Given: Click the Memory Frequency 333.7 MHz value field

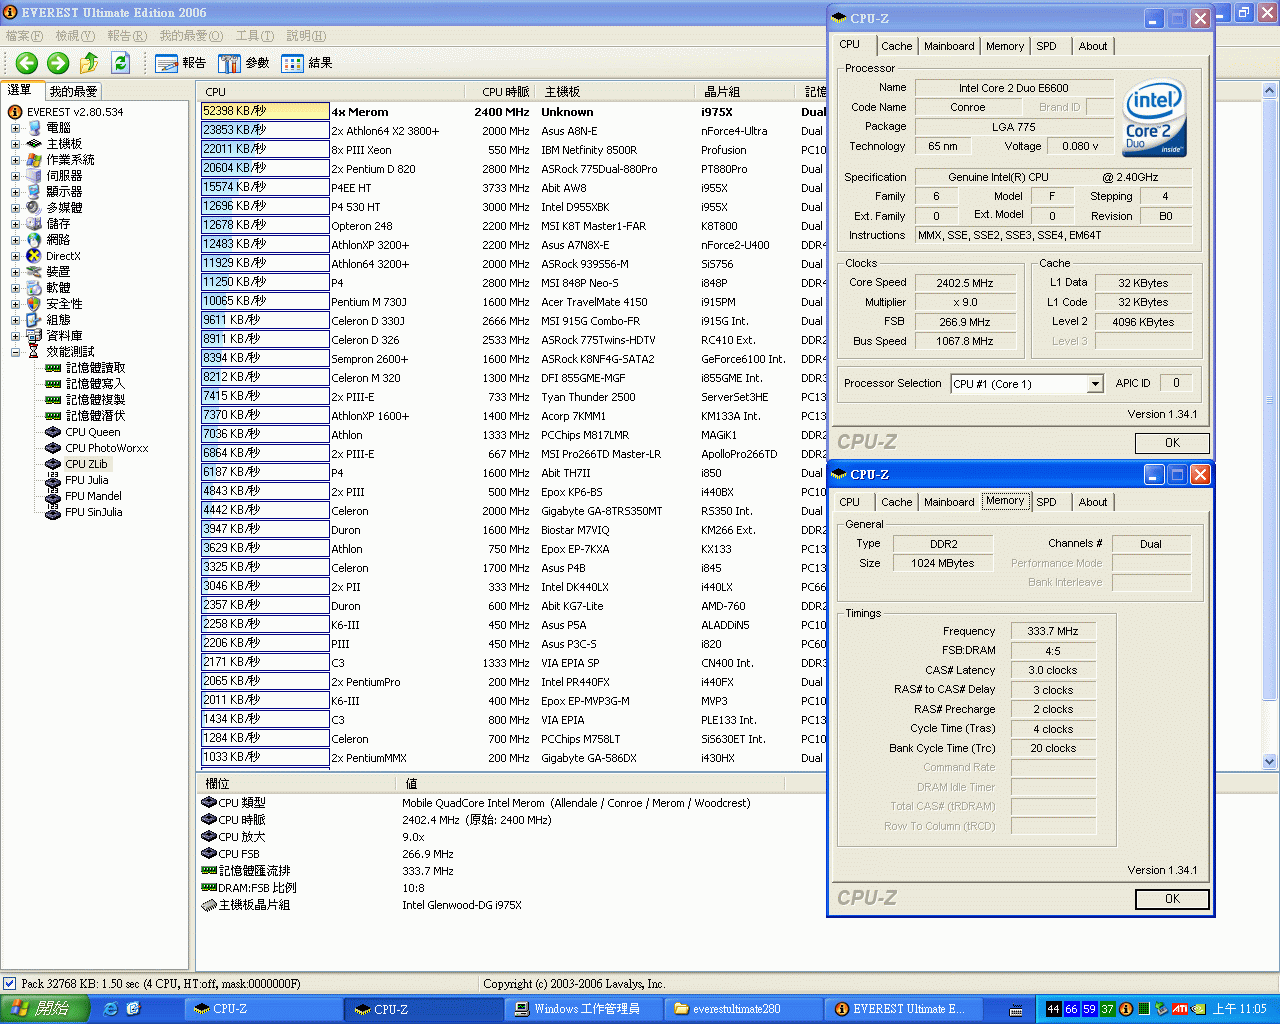Looking at the screenshot, I should pos(1052,631).
